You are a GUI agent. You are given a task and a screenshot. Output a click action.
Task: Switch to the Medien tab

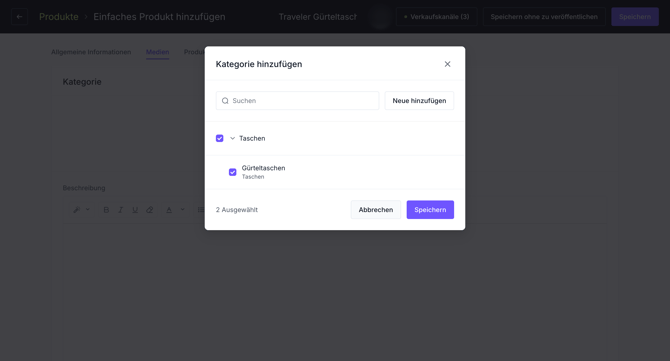pos(158,52)
